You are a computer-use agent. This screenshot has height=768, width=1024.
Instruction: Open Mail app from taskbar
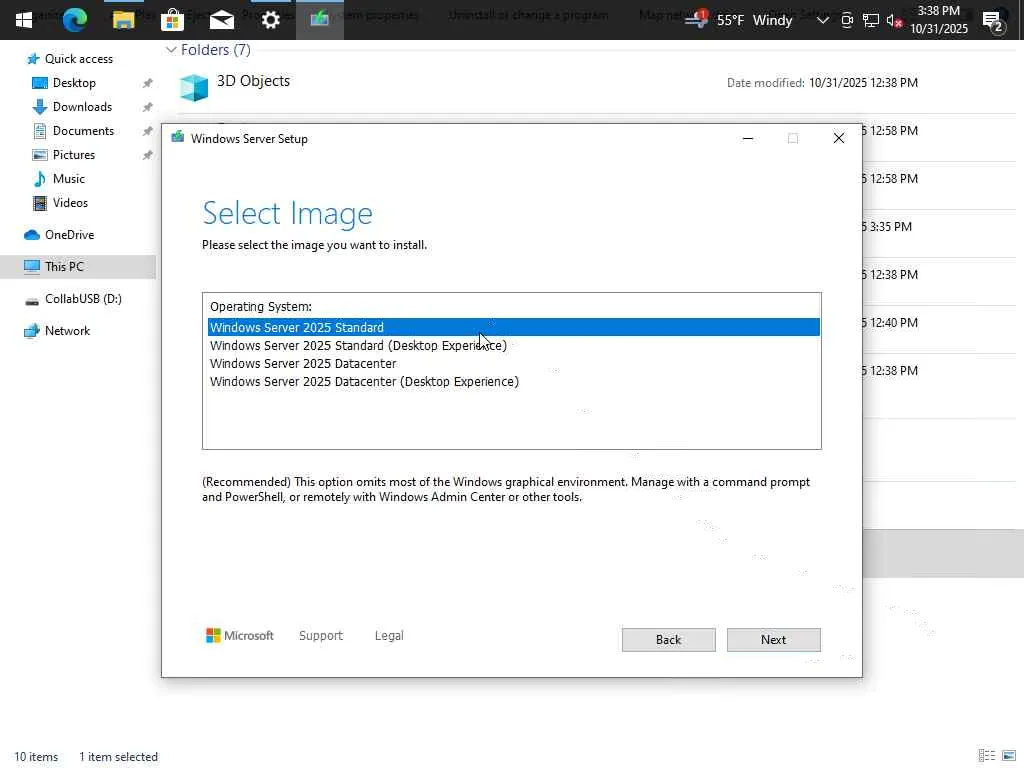tap(221, 20)
